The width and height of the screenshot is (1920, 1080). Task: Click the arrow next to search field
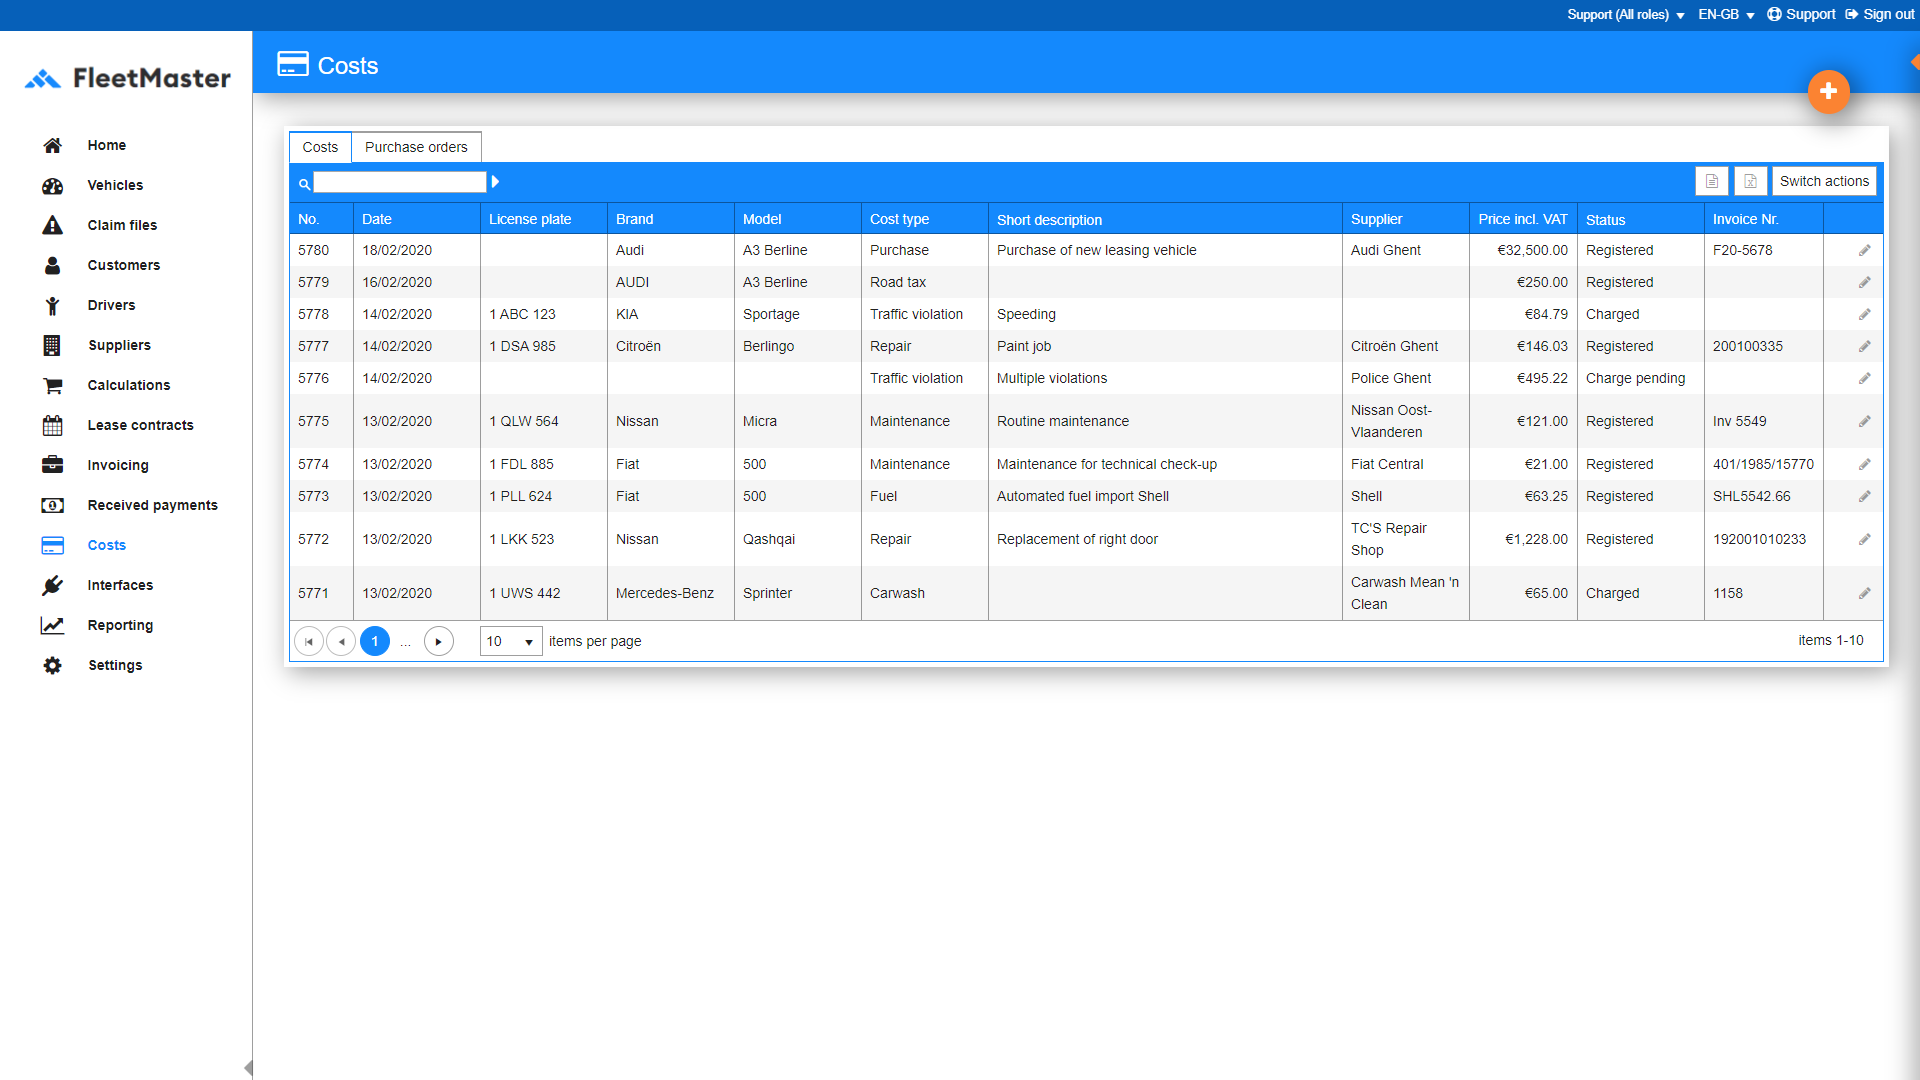[495, 182]
